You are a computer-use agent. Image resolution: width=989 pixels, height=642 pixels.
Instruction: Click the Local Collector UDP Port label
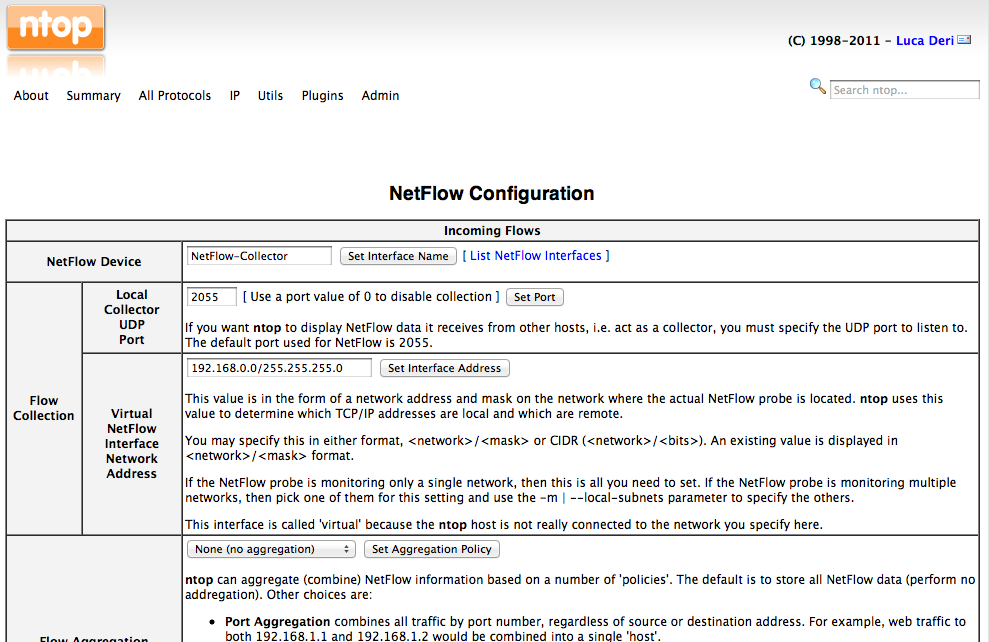[x=132, y=317]
